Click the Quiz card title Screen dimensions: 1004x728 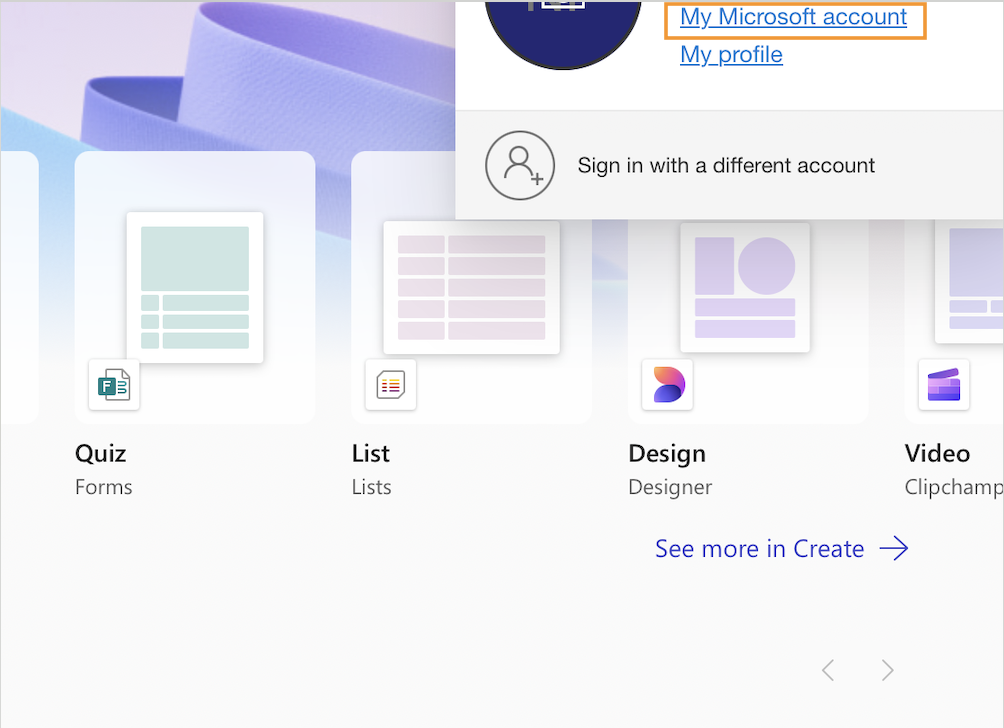[101, 453]
